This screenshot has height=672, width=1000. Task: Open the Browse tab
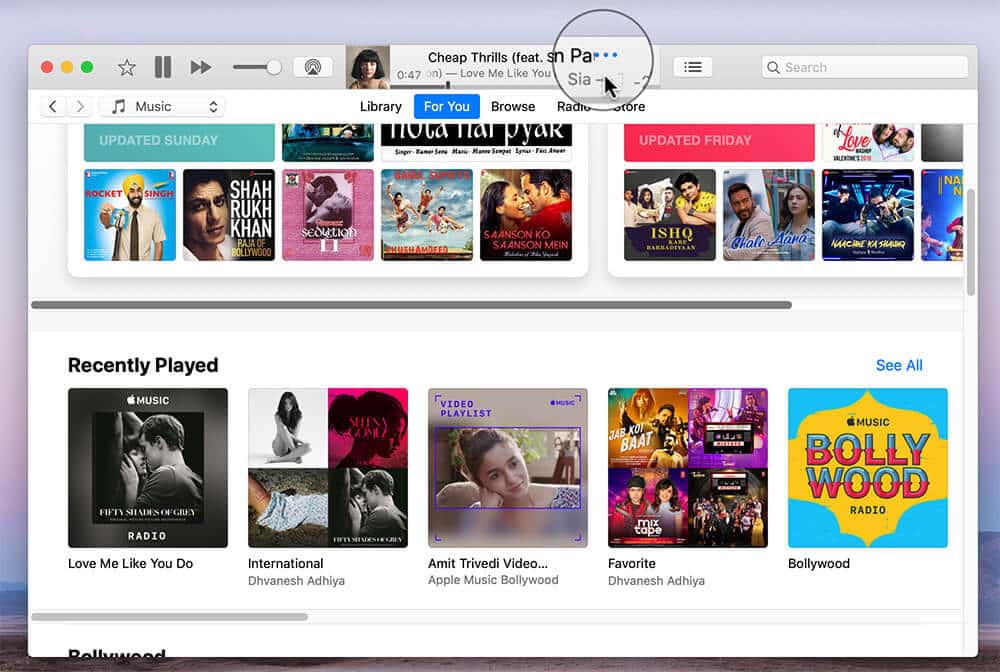point(513,106)
